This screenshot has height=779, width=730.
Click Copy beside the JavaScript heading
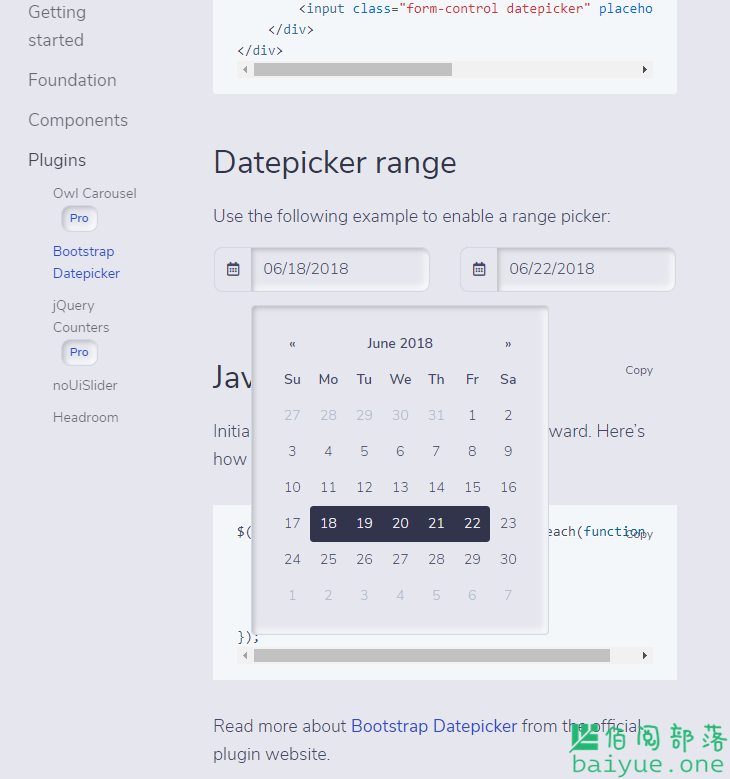[x=639, y=370]
